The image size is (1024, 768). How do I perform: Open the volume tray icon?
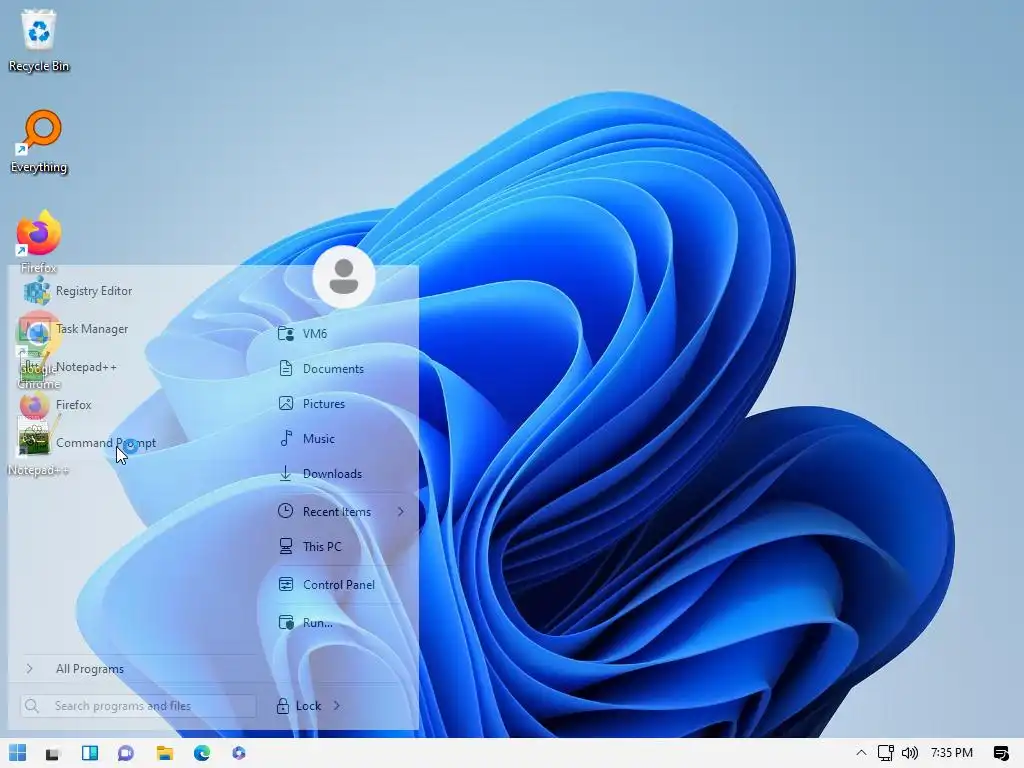910,753
